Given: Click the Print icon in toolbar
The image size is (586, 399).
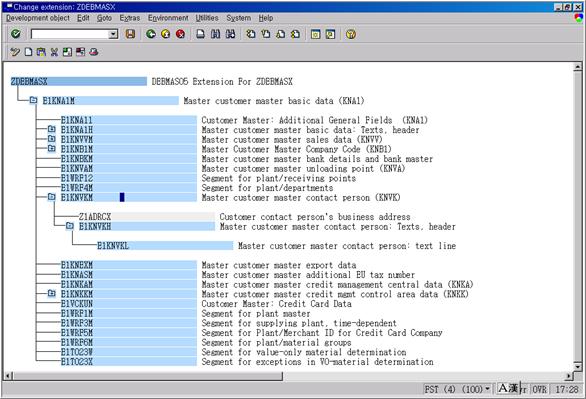Looking at the screenshot, I should pos(201,34).
